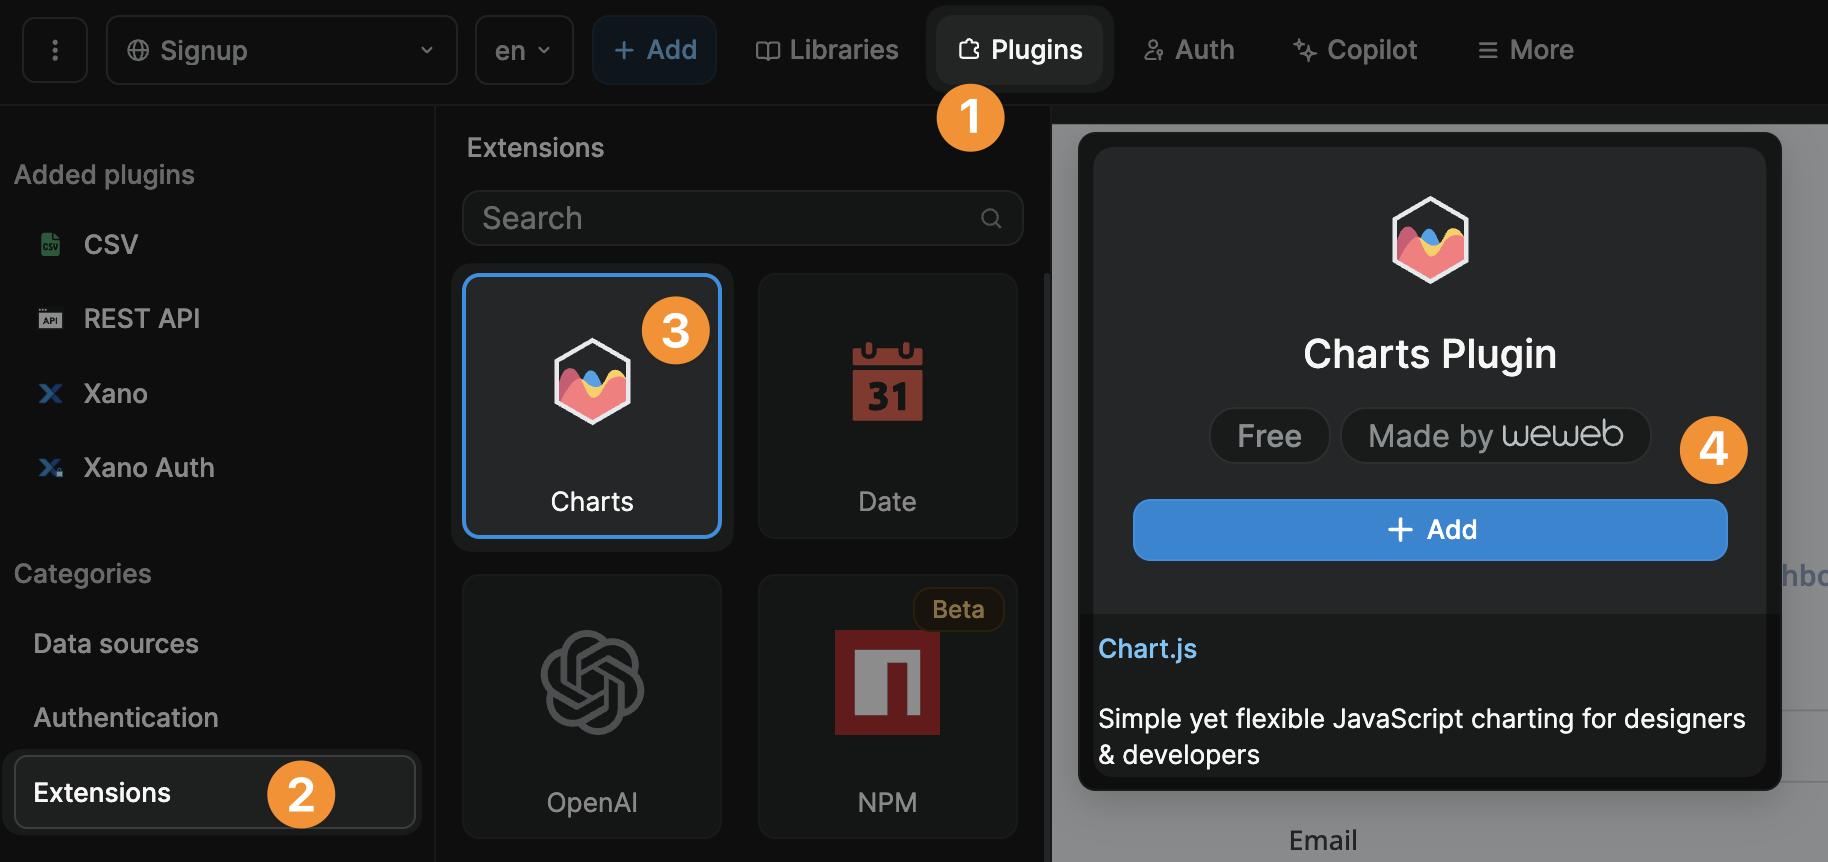Open the Charts extension tile
Screen dimensions: 1828x862
click(591, 406)
